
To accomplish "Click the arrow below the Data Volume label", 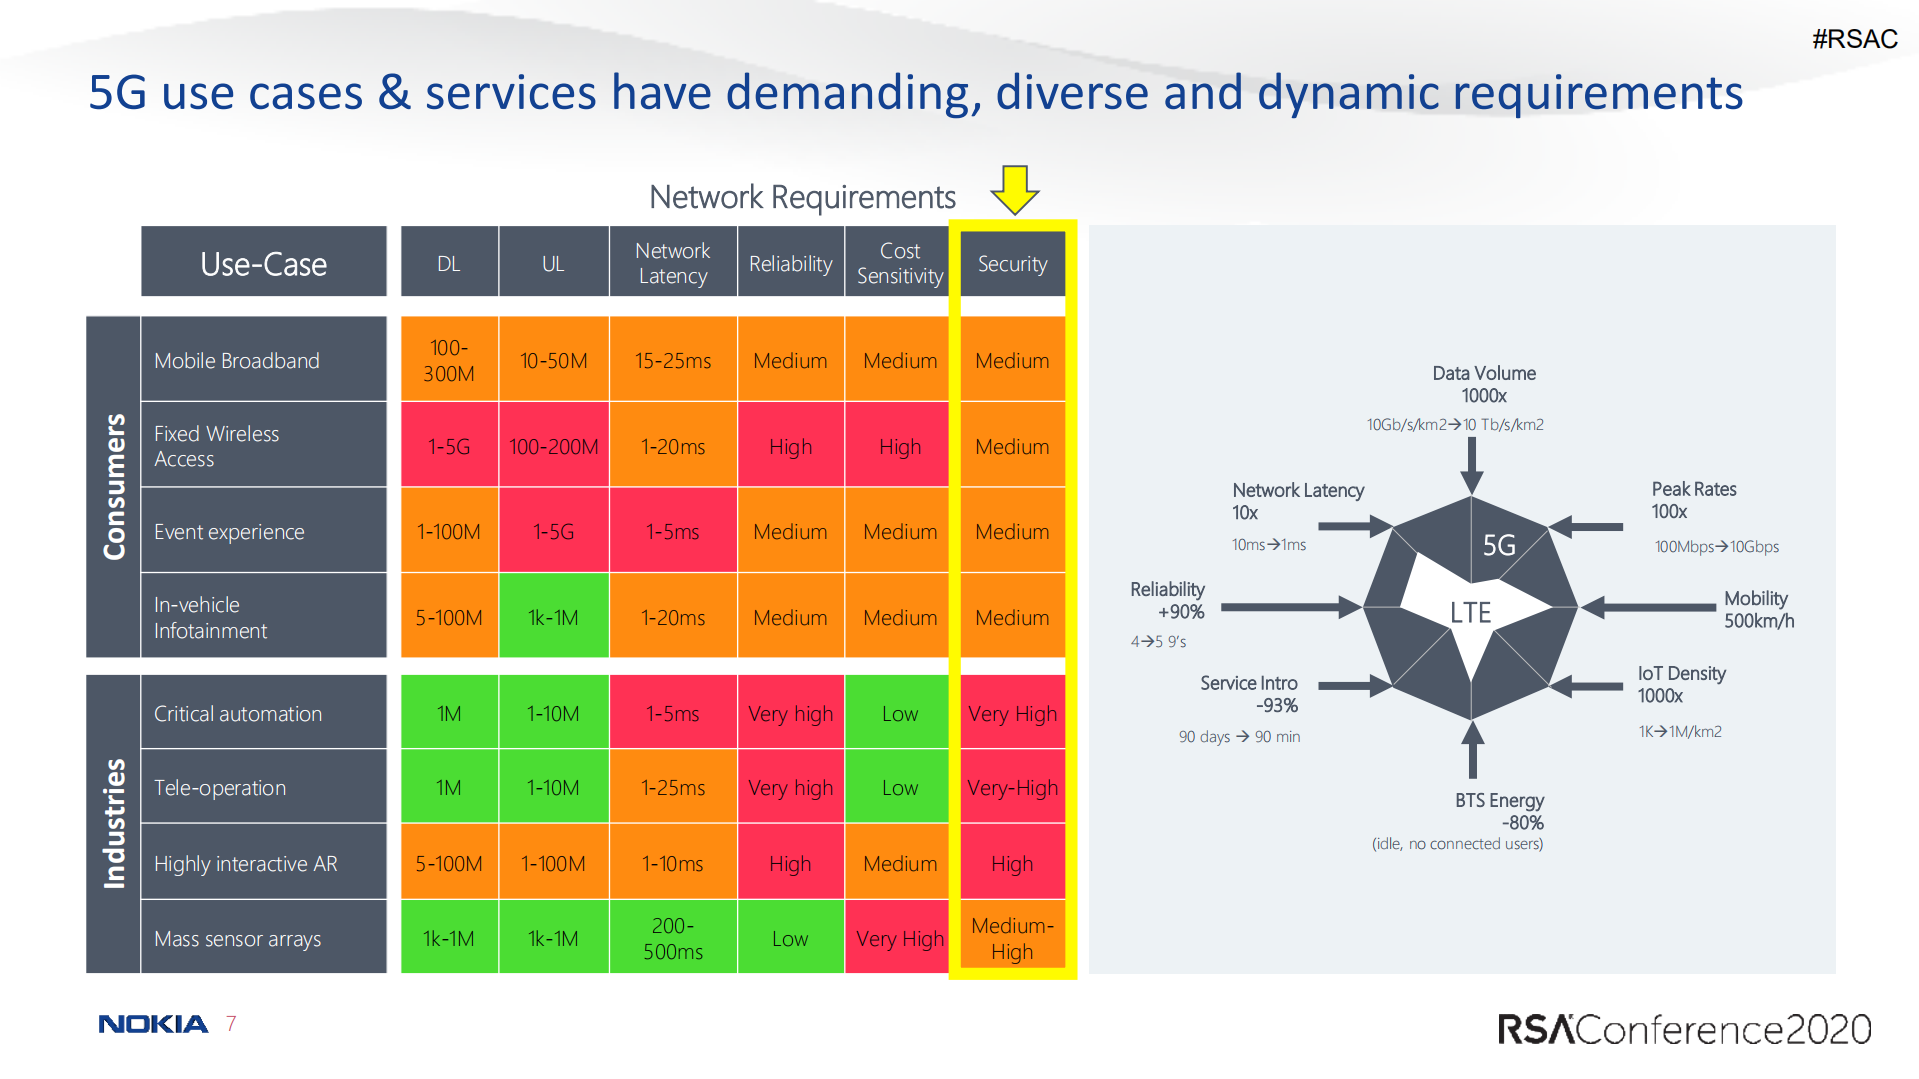I will pos(1471,465).
